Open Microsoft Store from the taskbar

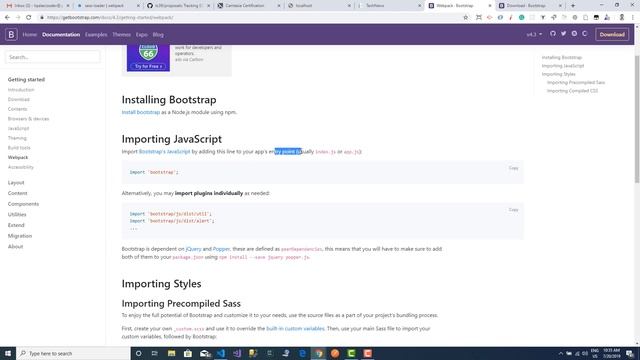(x=188, y=353)
